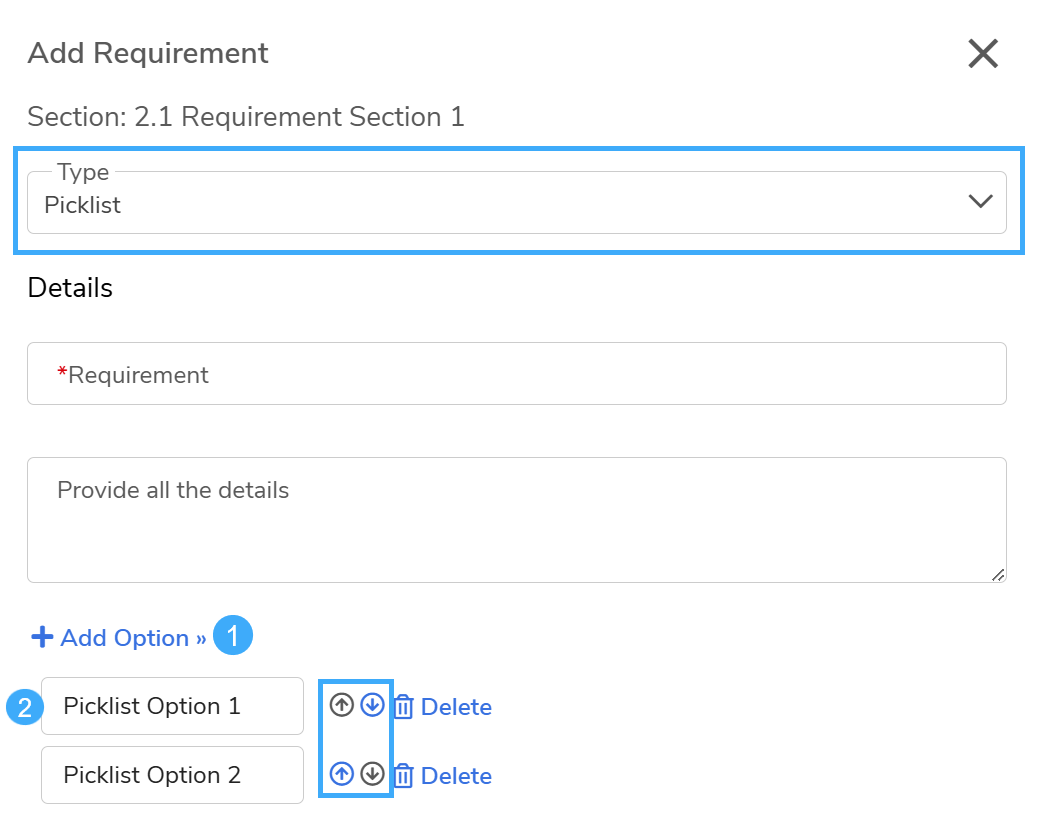This screenshot has width=1041, height=823.
Task: Click the plus icon beside Add Option
Action: coord(42,637)
